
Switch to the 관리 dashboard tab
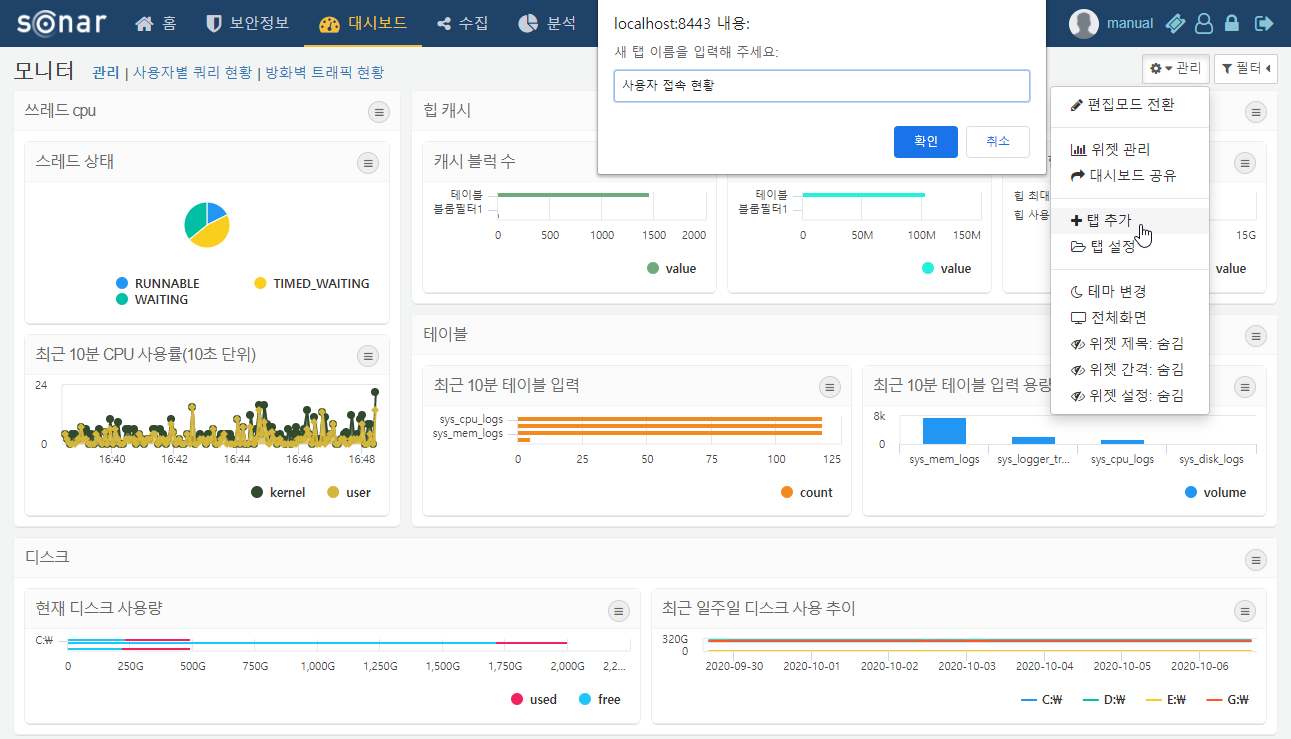[106, 72]
